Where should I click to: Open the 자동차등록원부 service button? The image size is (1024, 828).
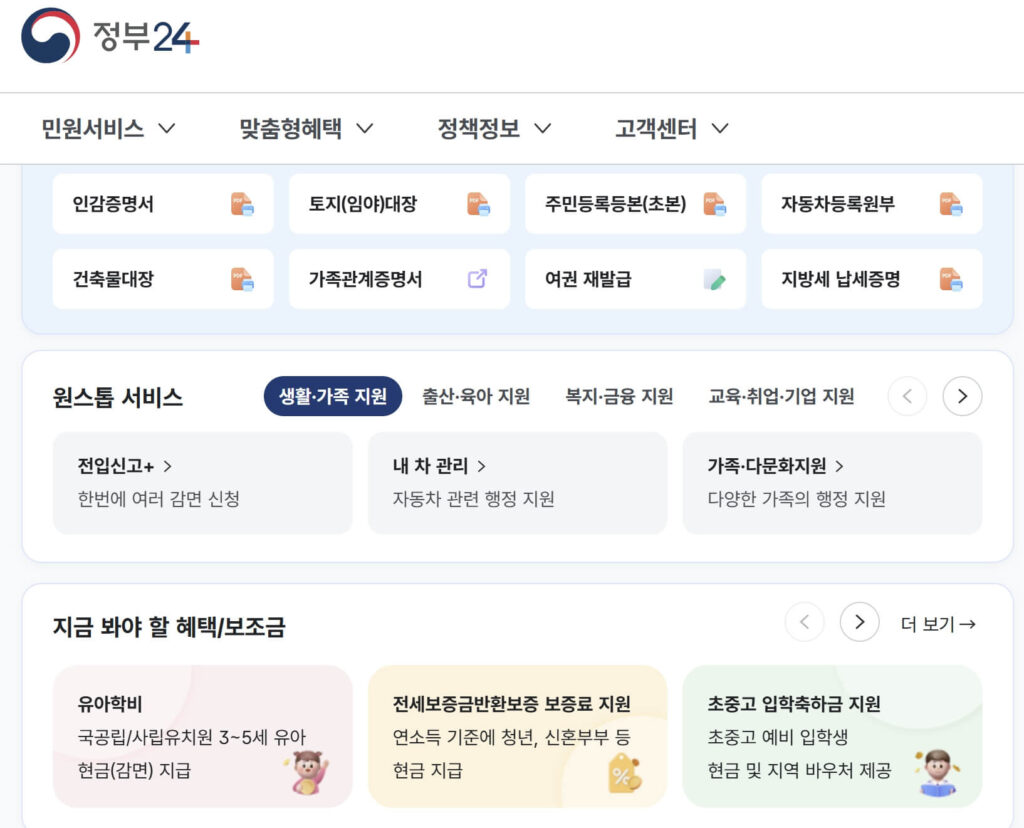point(872,204)
